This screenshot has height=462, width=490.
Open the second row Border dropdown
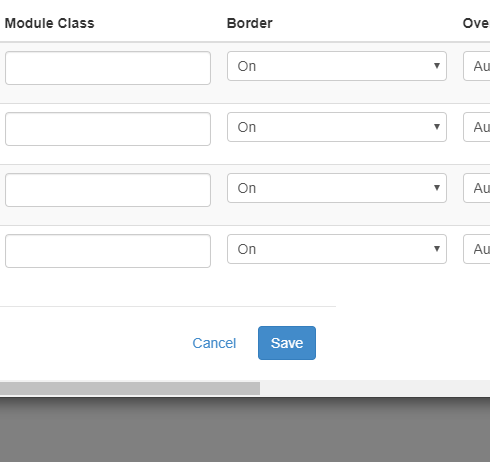coord(337,127)
